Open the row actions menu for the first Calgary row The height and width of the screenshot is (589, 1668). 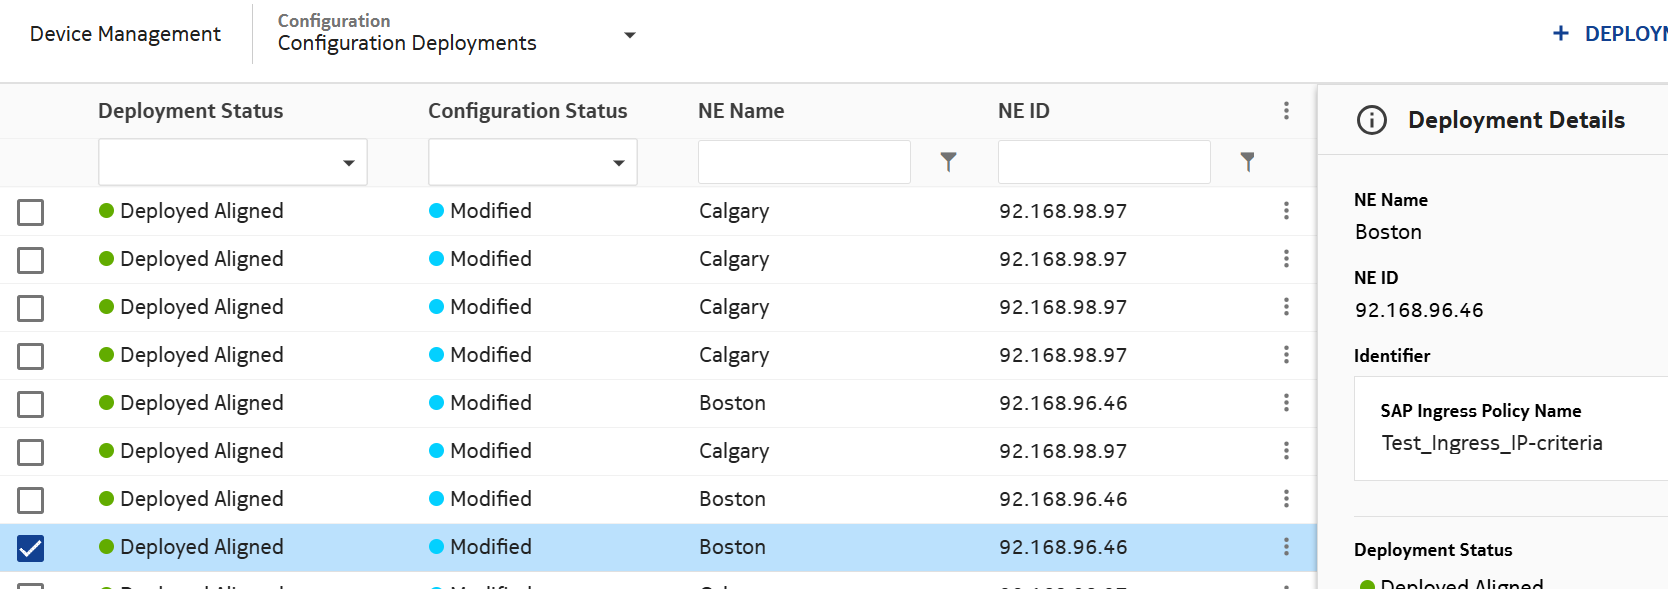[1286, 211]
